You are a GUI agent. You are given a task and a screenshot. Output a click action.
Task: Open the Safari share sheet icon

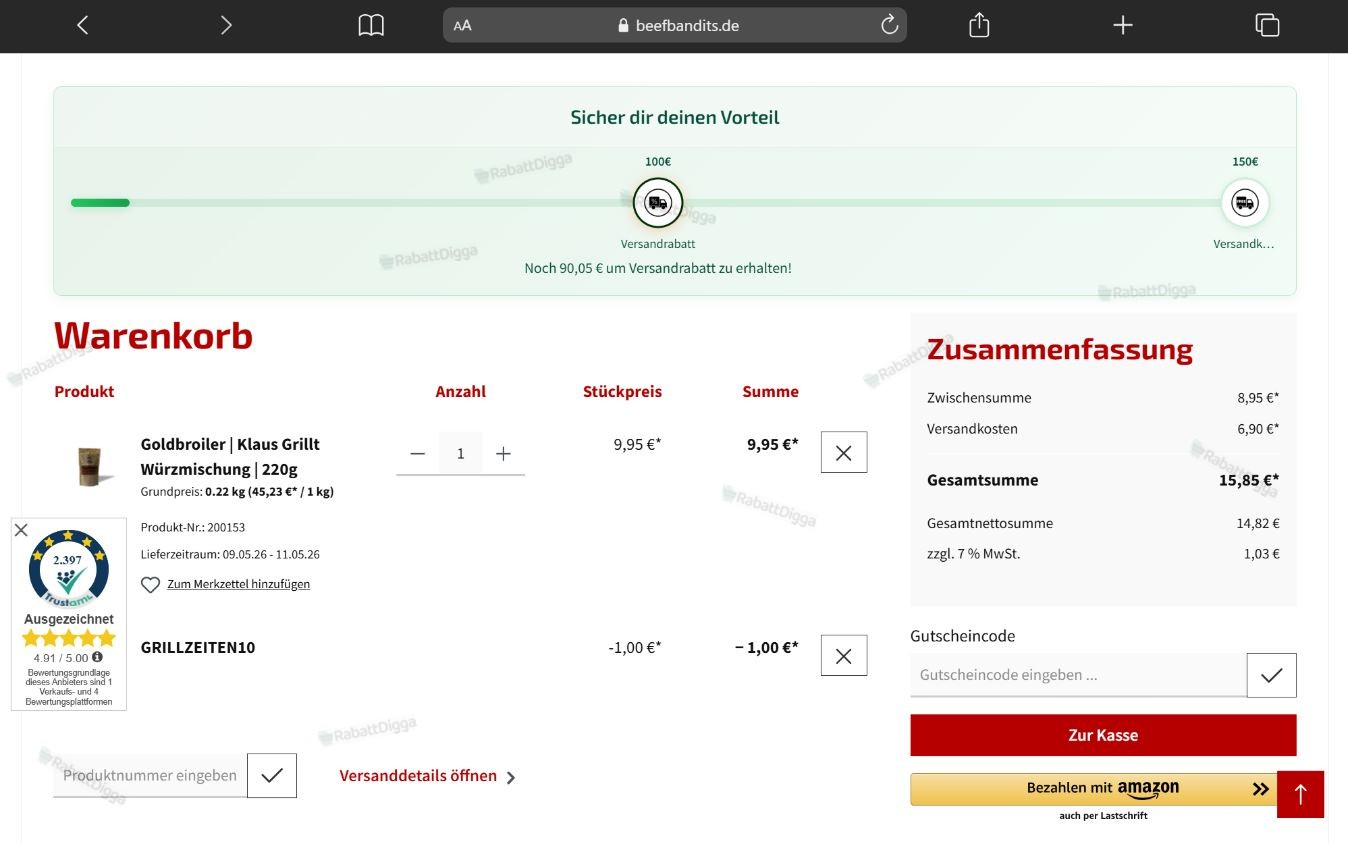click(979, 25)
